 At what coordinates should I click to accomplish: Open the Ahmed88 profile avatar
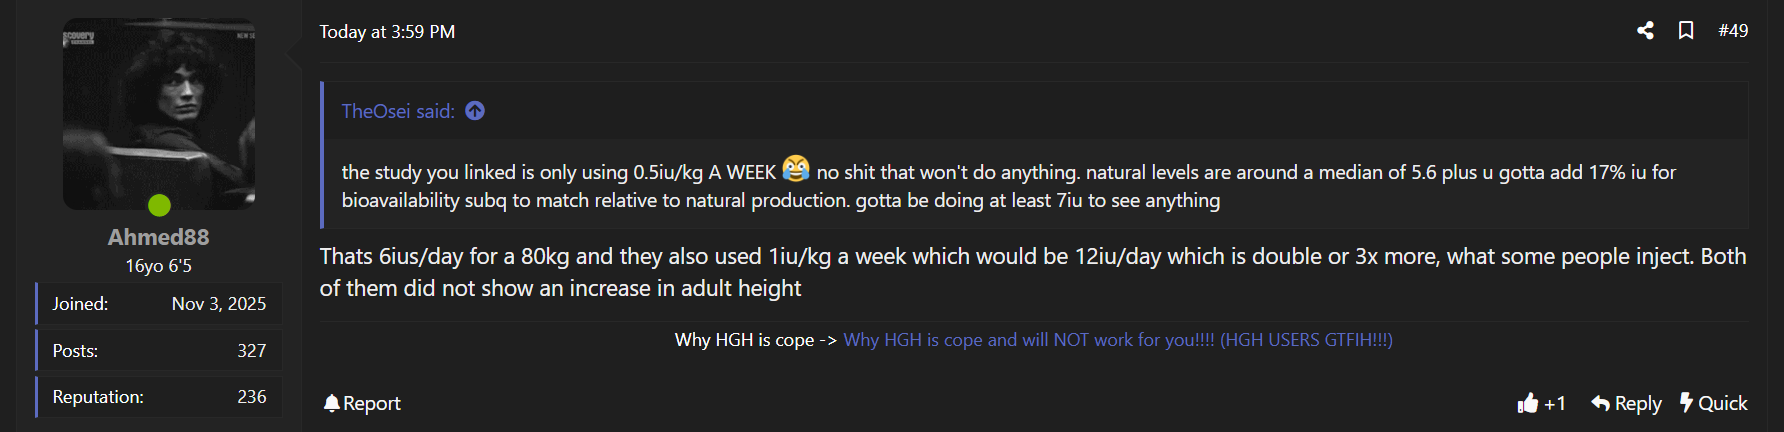tap(159, 113)
